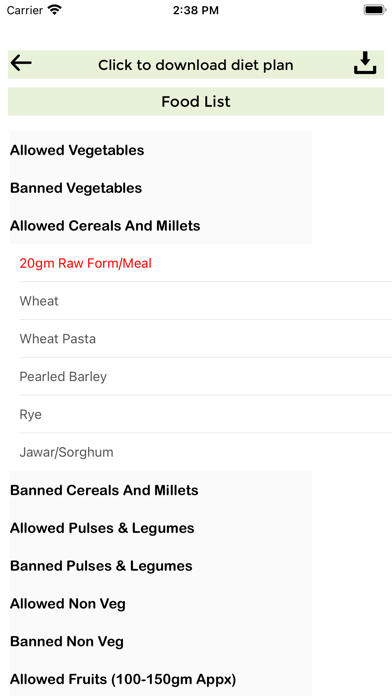
Task: Expand Allowed Non Veg section
Action: 161,603
